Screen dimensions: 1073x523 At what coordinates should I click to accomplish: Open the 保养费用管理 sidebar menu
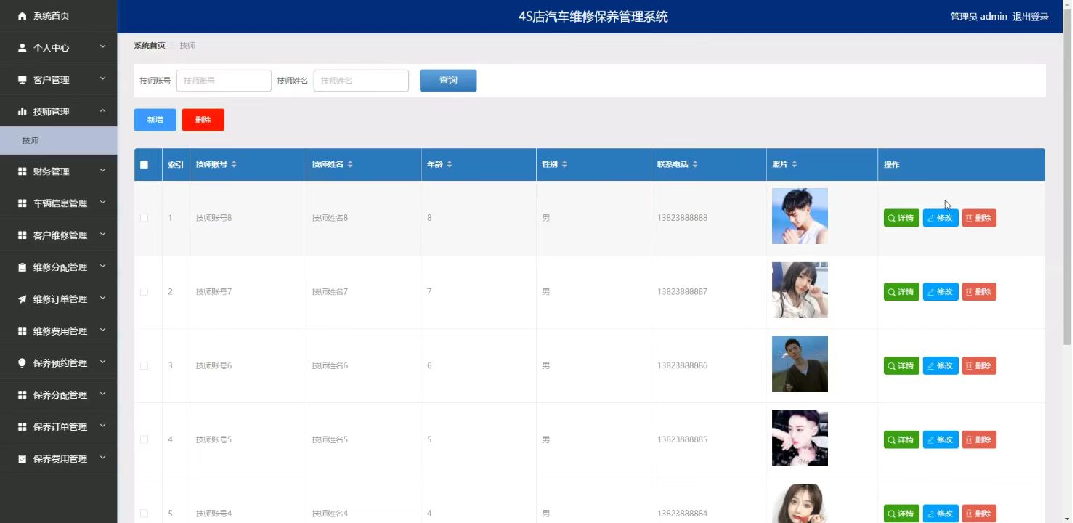click(59, 459)
